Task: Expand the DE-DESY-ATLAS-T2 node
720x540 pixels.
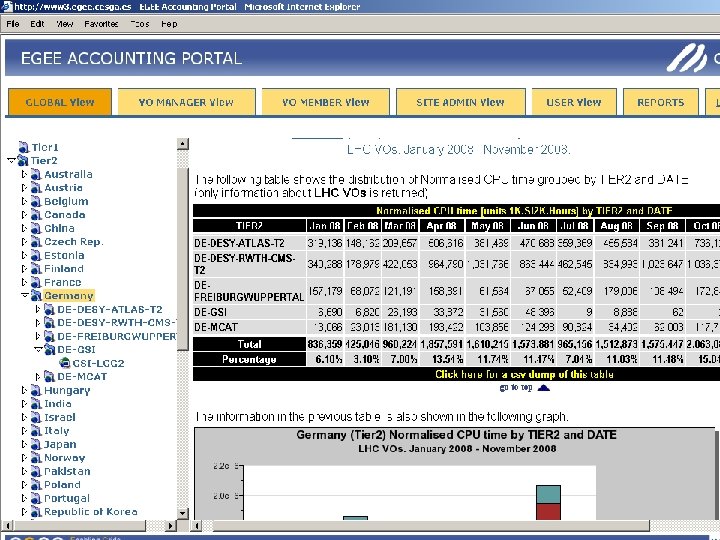Action: click(x=38, y=309)
